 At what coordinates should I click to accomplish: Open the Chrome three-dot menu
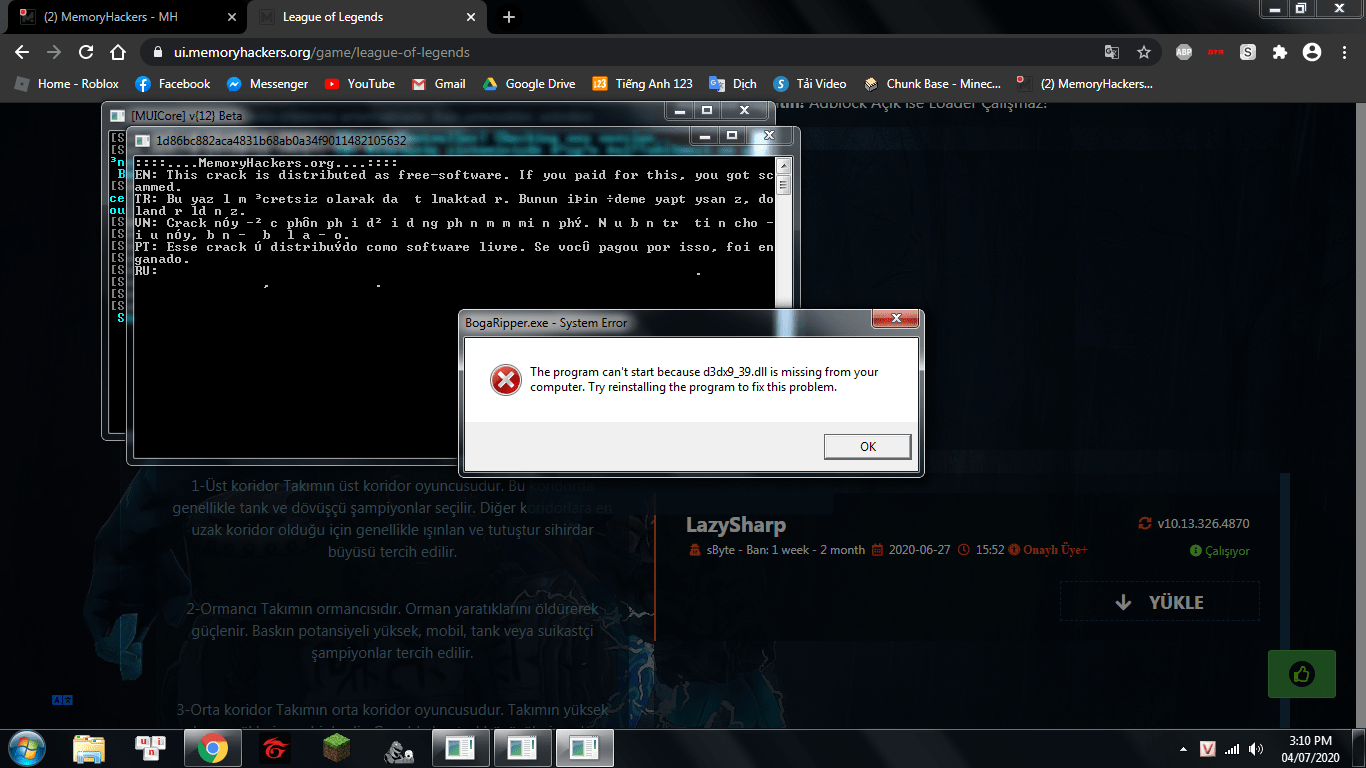tap(1344, 52)
